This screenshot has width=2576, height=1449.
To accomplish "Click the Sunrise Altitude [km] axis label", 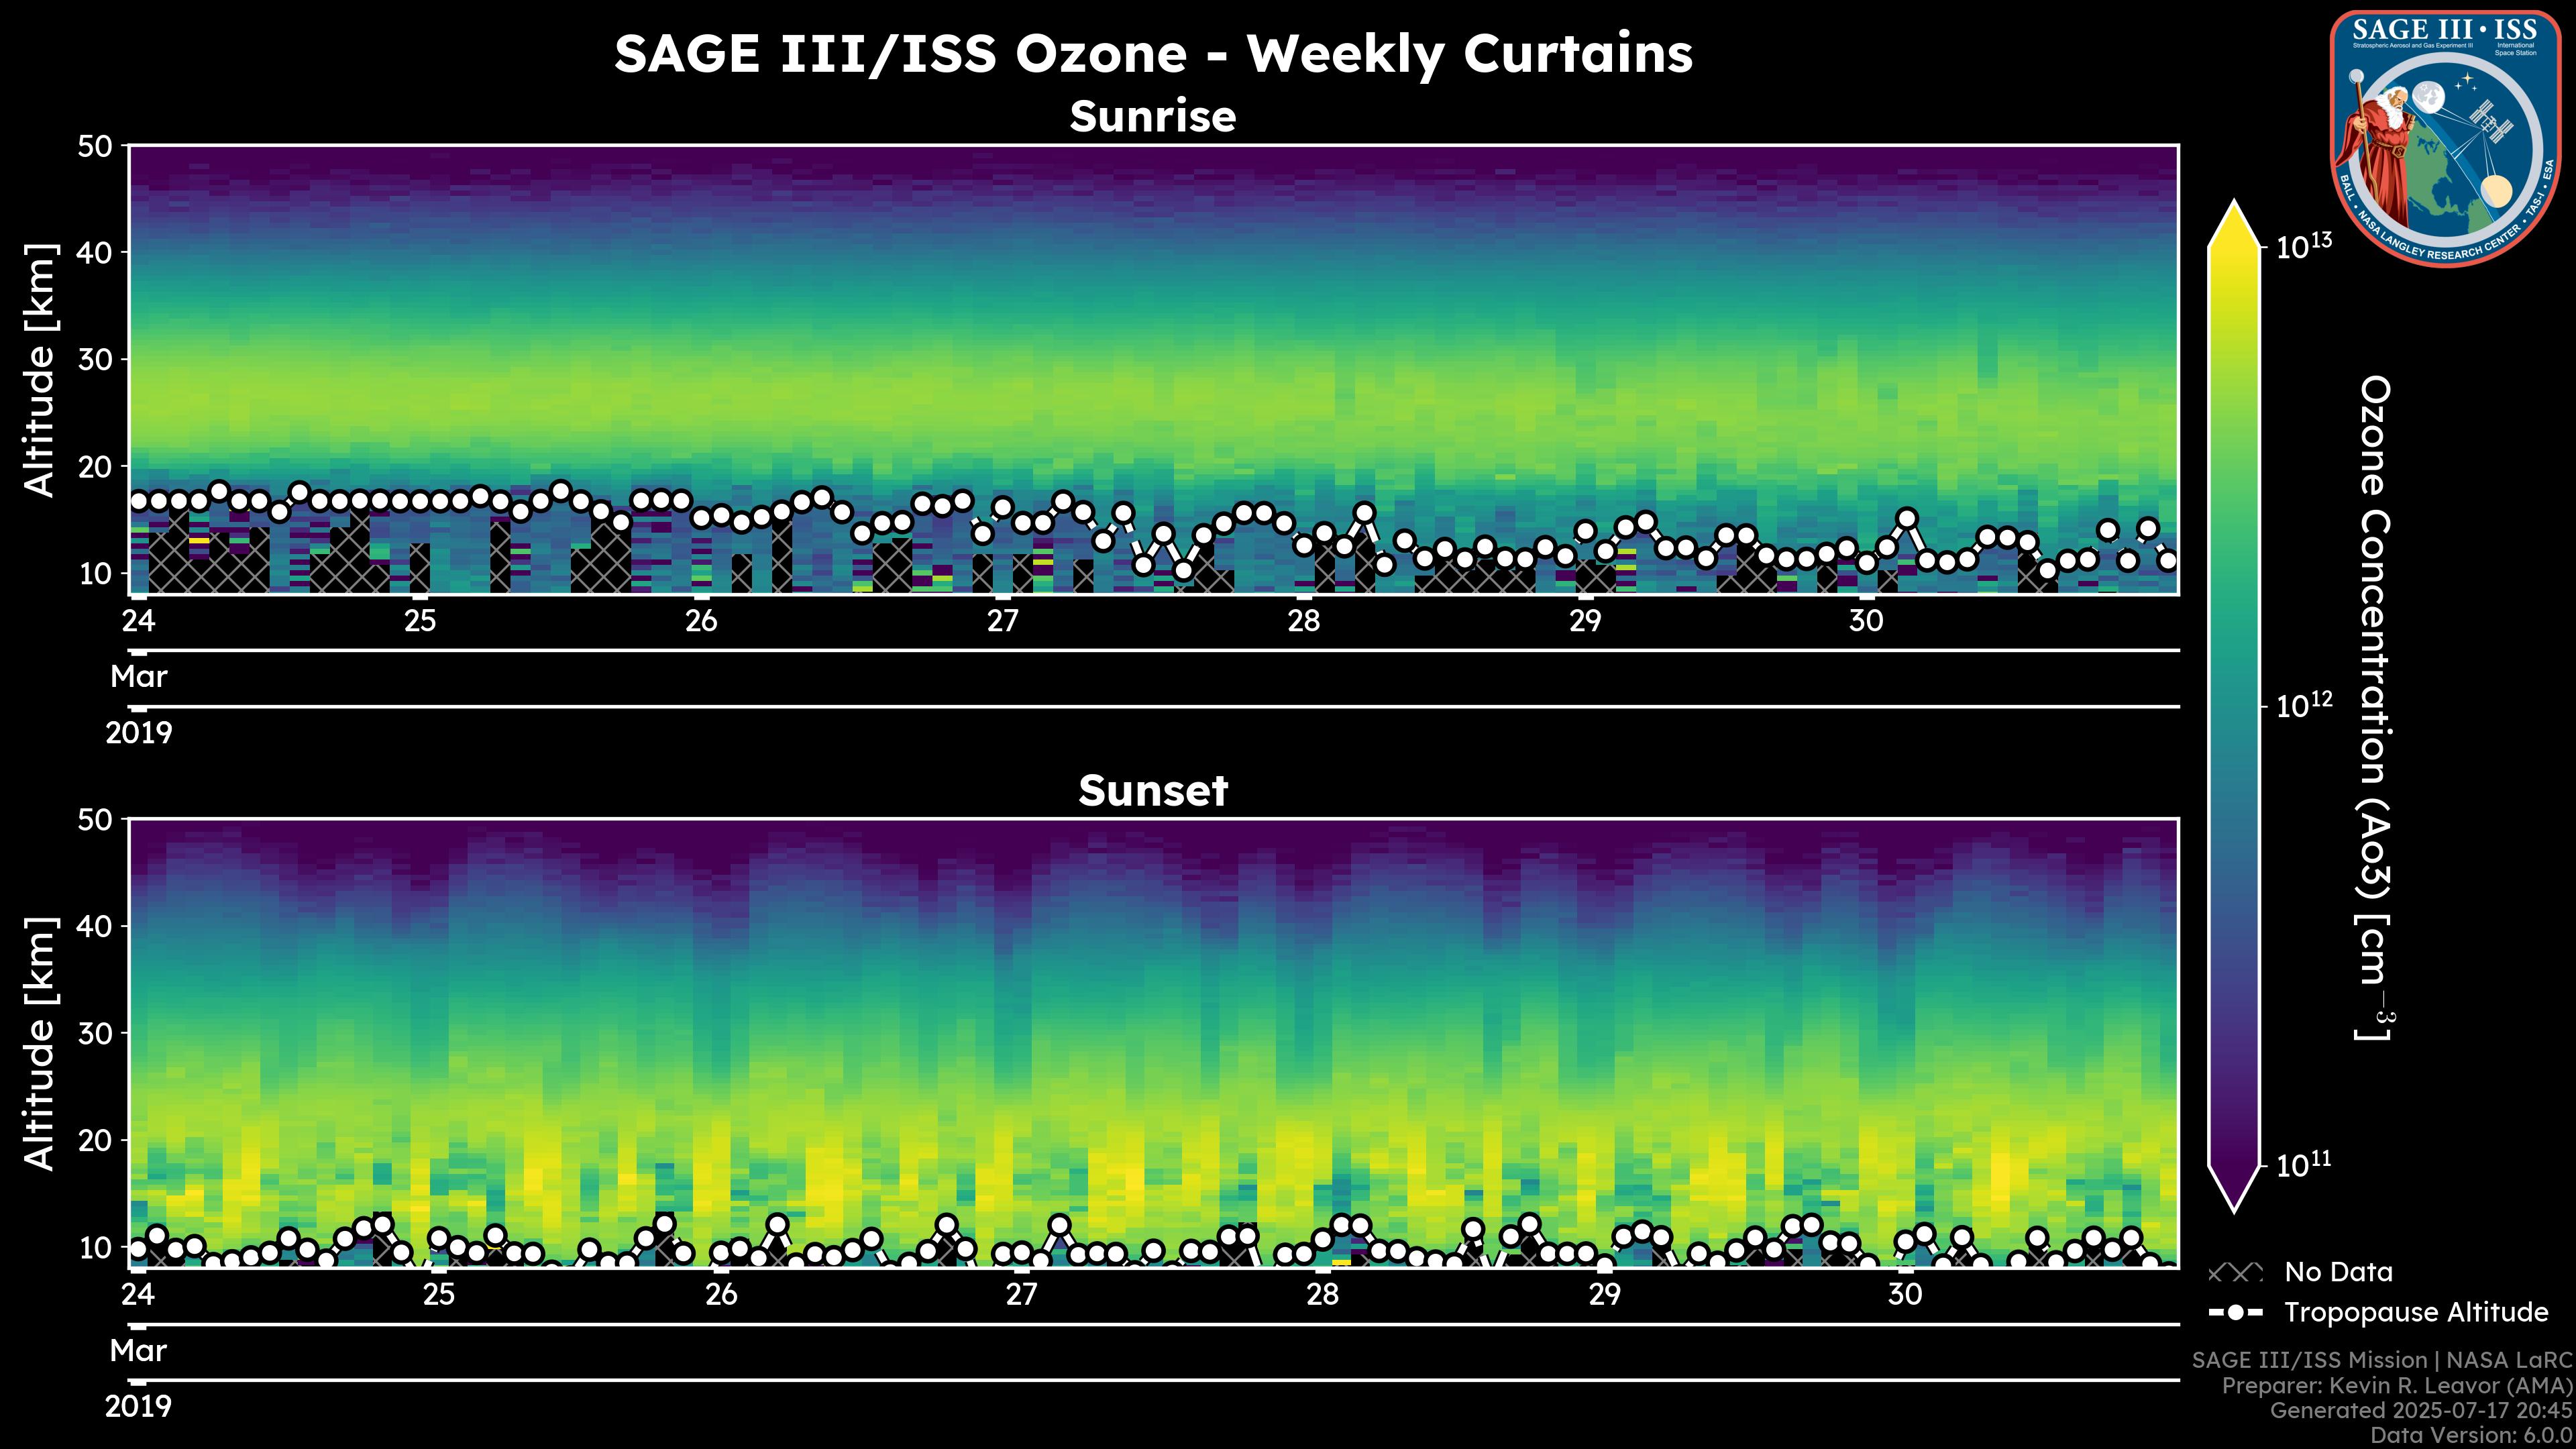I will click(x=40, y=370).
